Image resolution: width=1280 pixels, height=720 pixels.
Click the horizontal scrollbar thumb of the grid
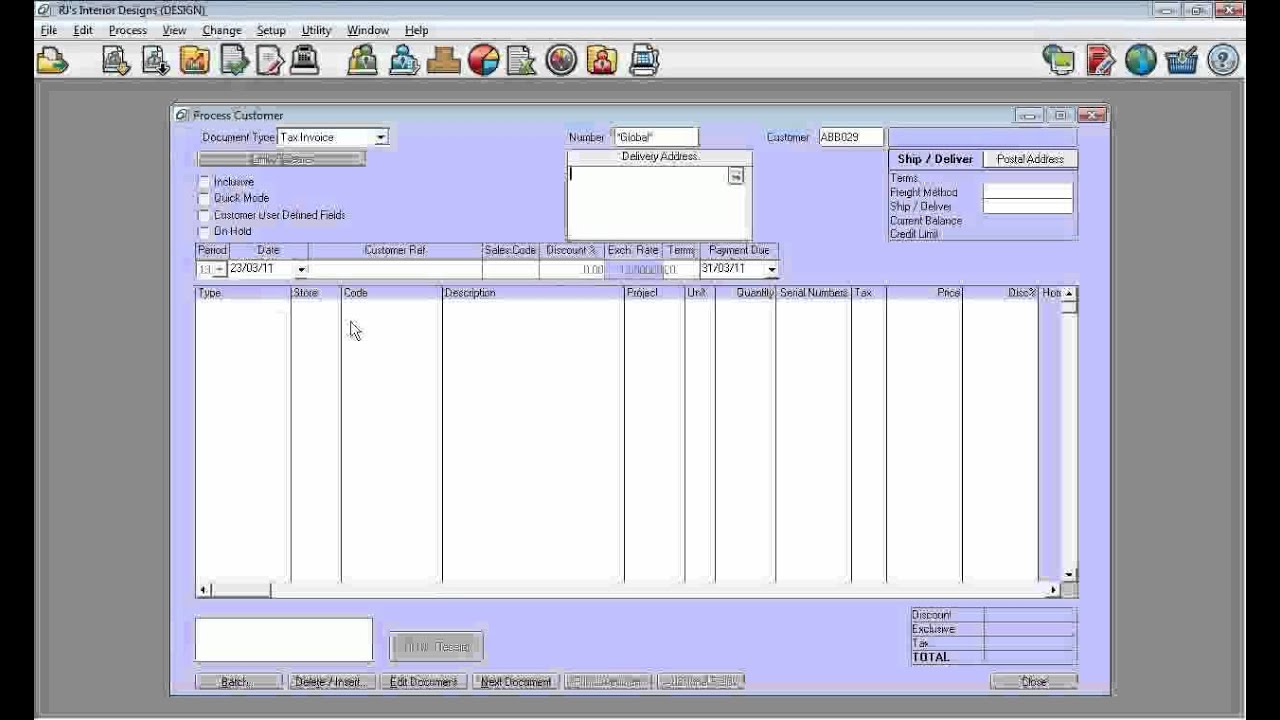241,590
